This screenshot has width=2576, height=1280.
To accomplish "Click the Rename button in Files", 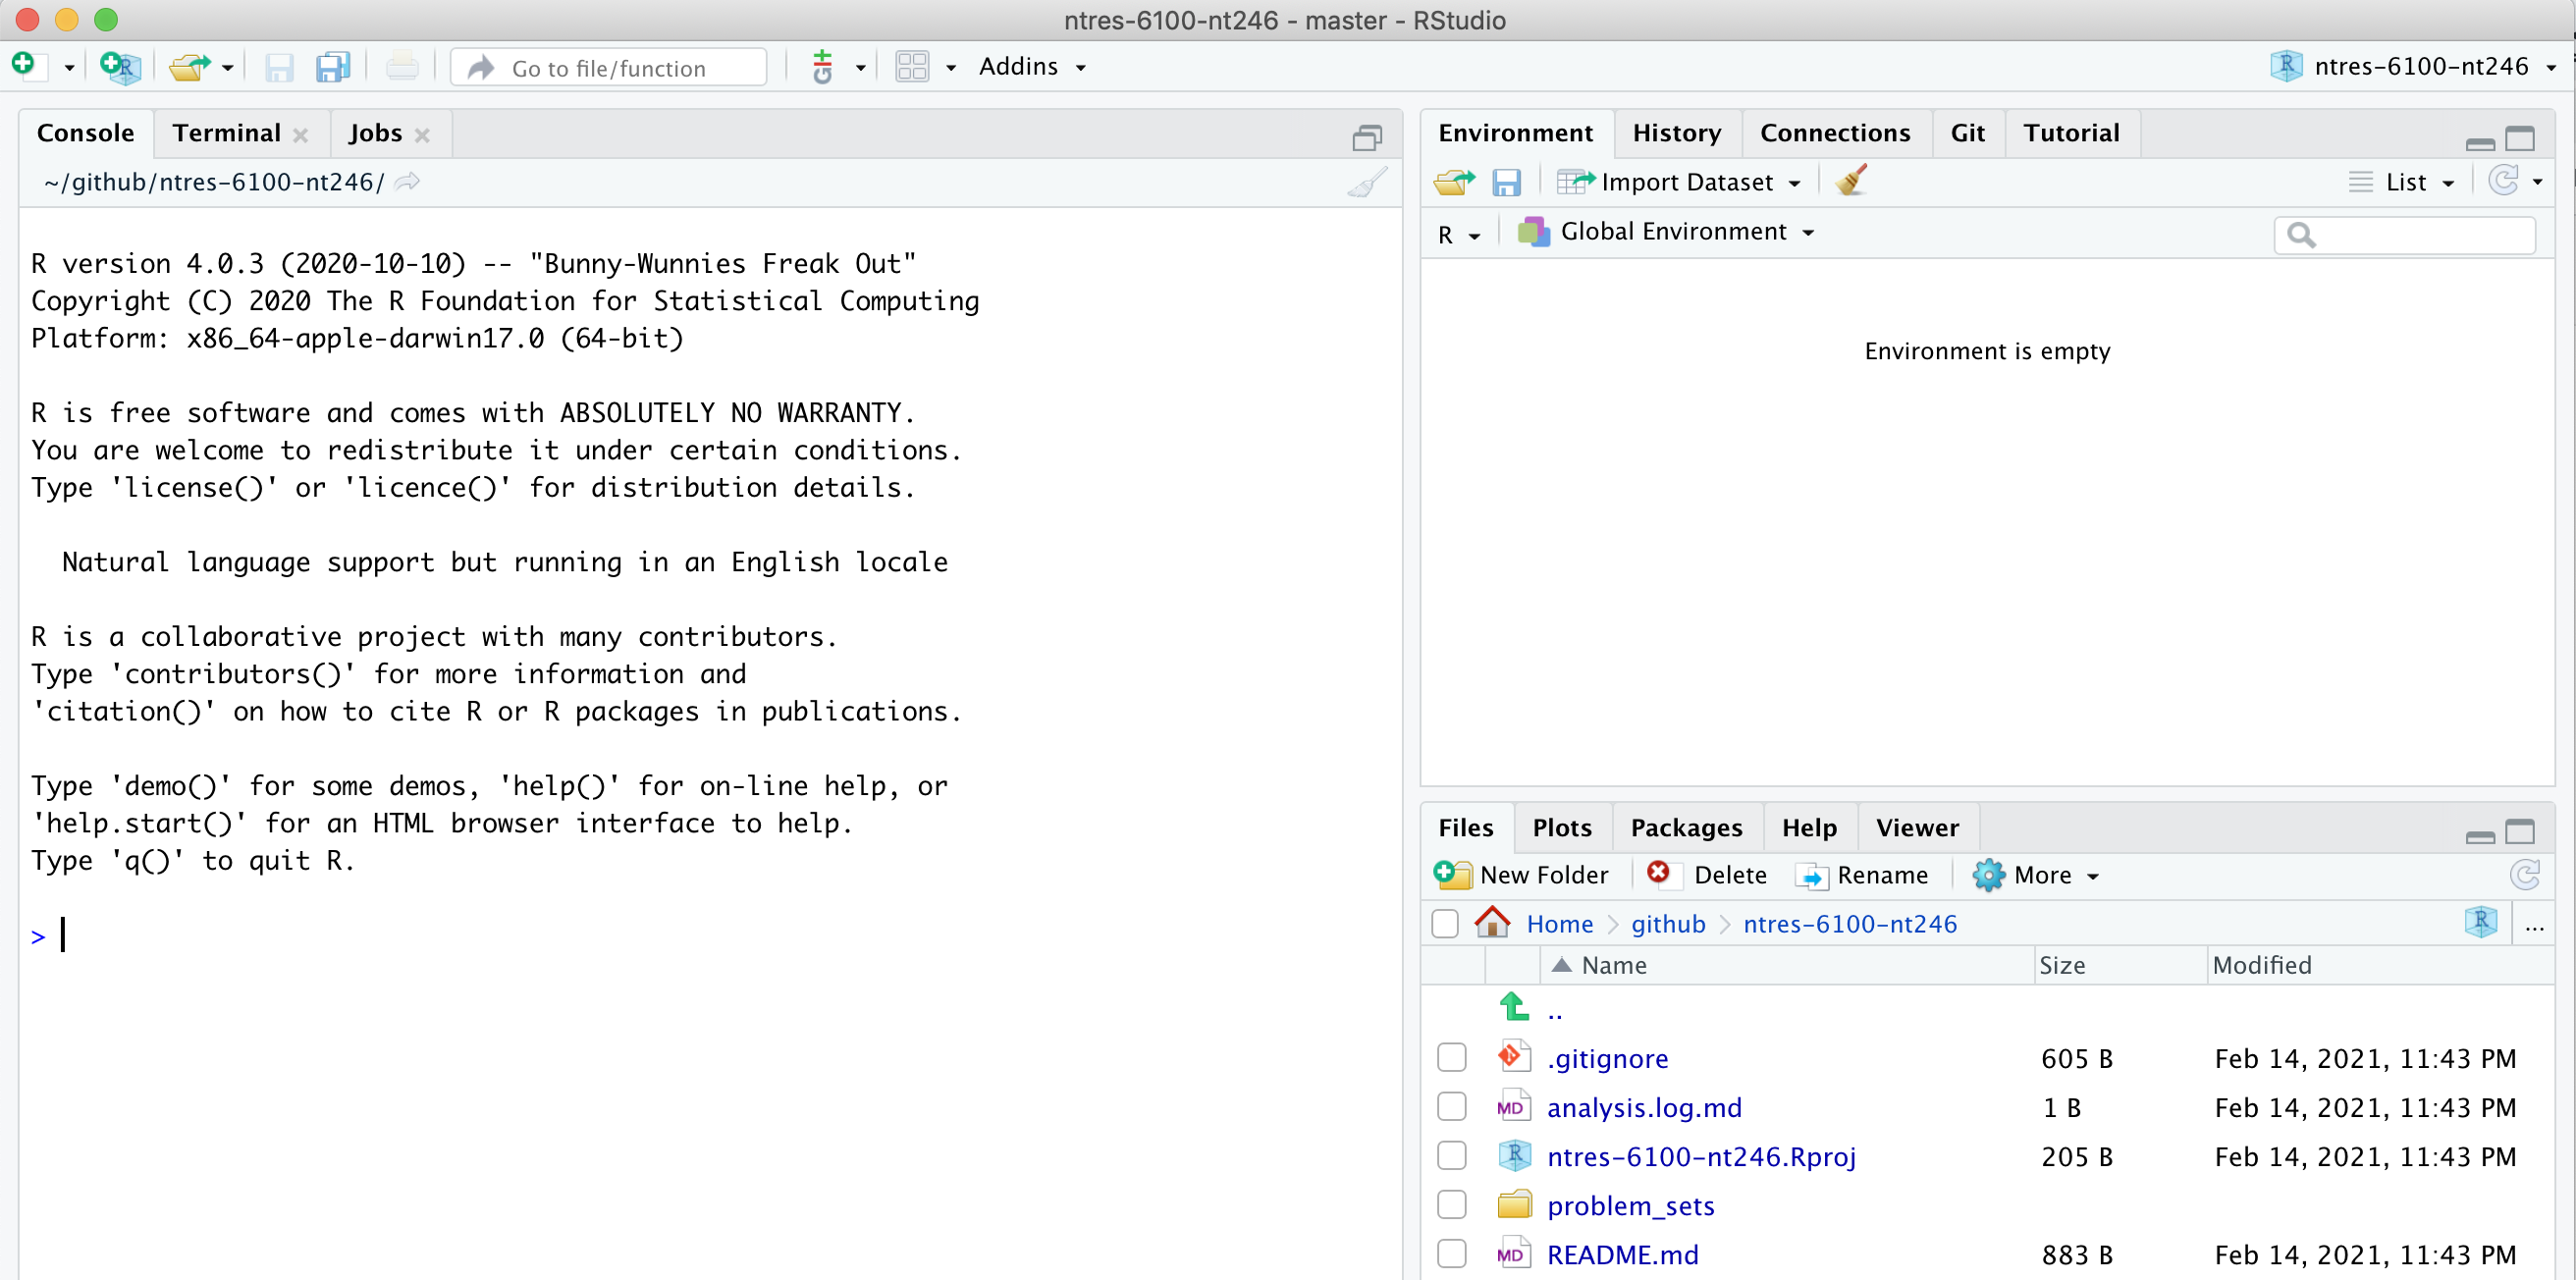I will 1862,875.
